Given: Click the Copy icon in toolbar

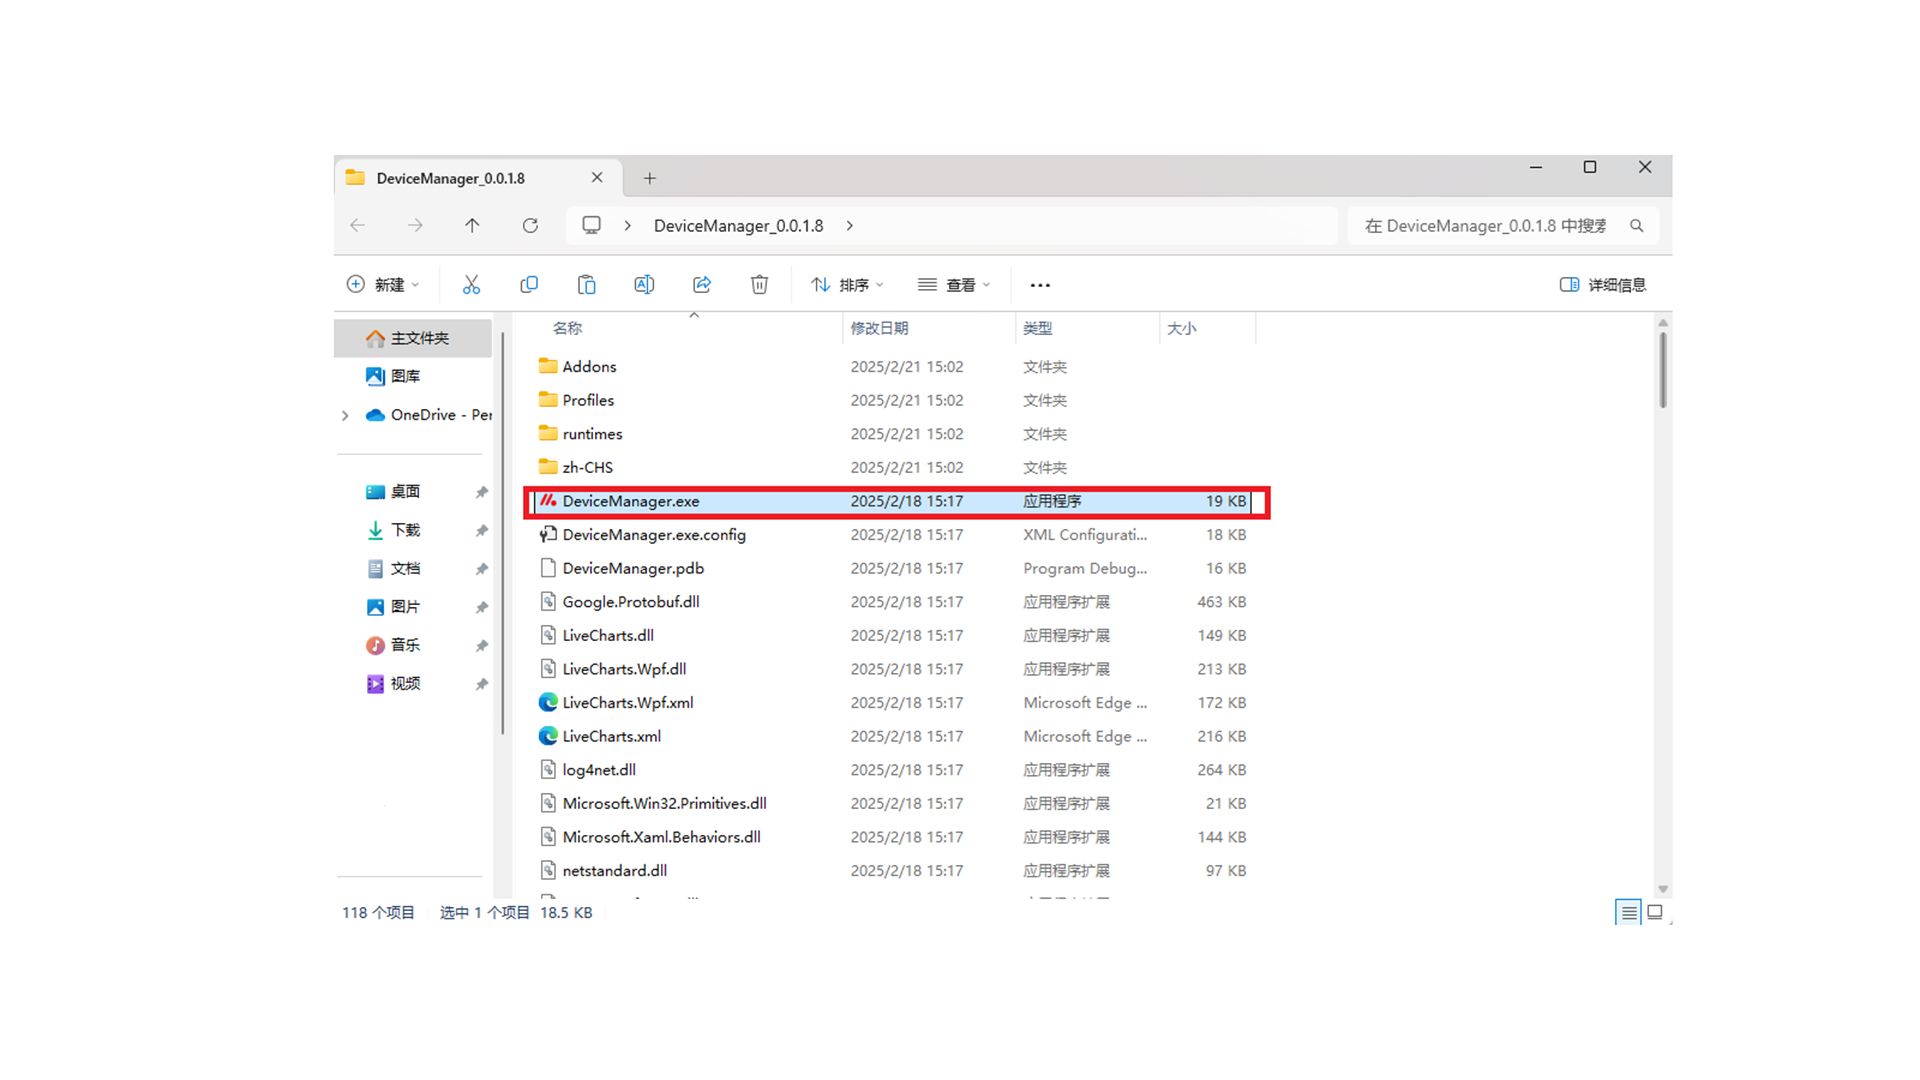Looking at the screenshot, I should click(x=529, y=285).
